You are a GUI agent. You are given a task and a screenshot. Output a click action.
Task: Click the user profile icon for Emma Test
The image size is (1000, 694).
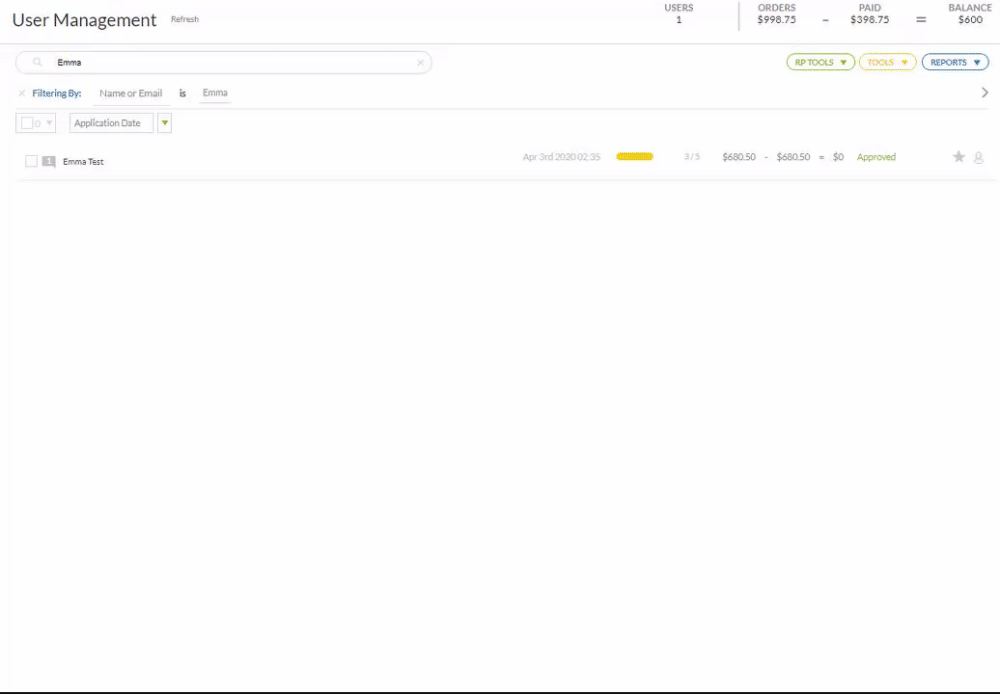point(979,157)
